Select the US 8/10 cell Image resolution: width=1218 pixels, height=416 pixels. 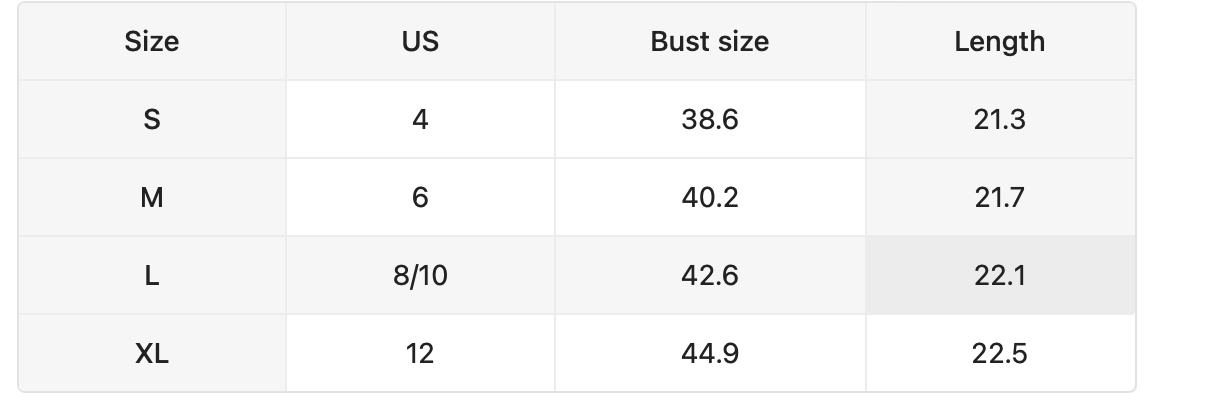click(420, 276)
